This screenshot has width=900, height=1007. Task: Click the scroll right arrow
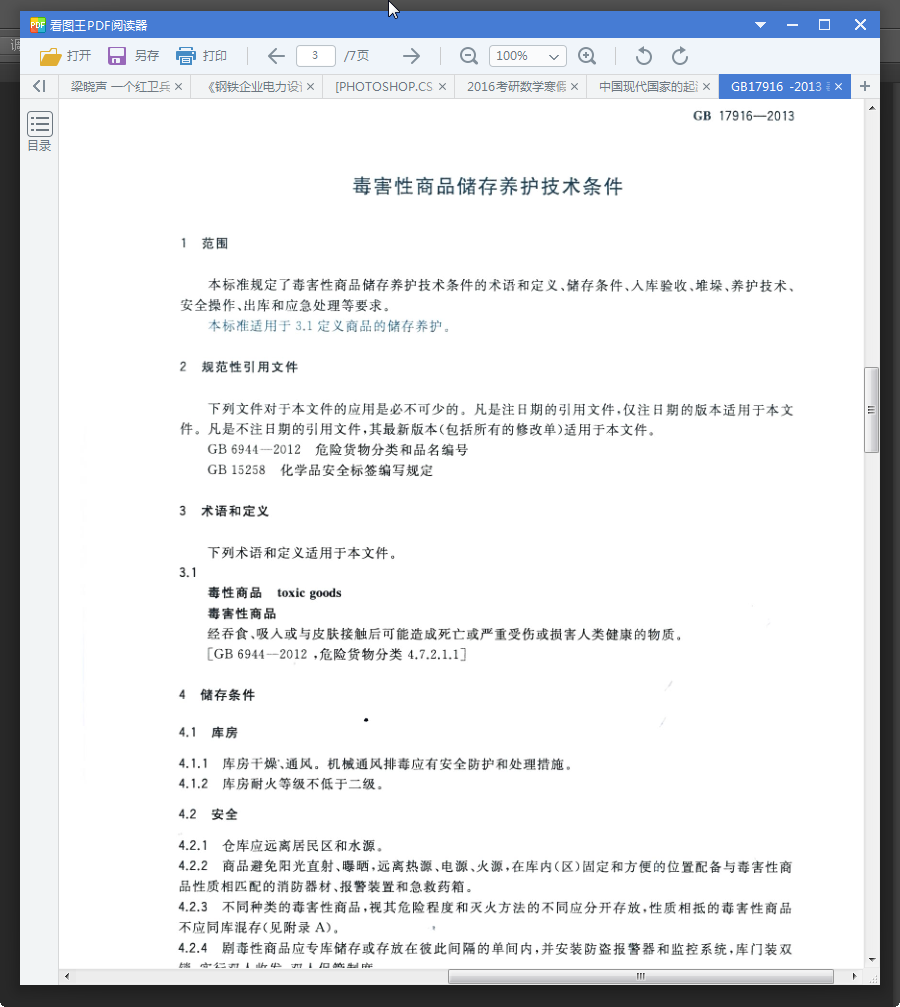point(854,976)
